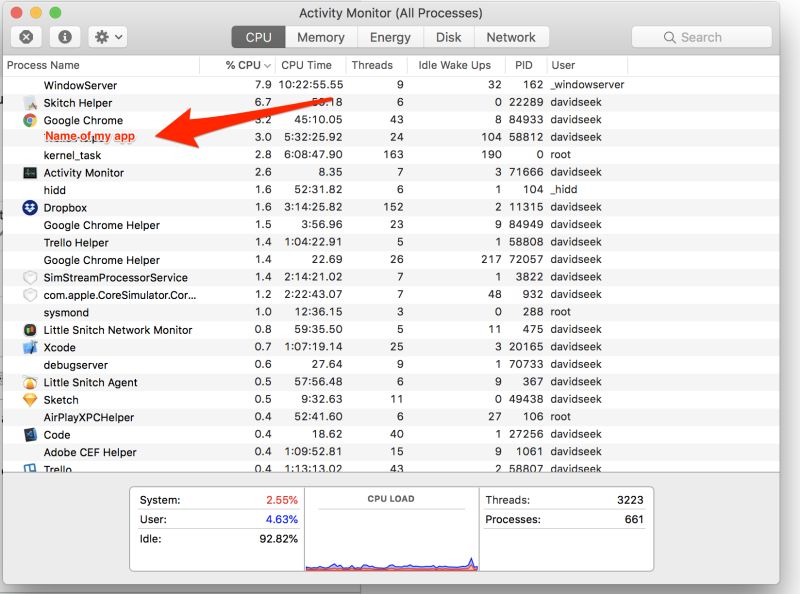
Task: Click the CPU LOAD graph
Action: pos(391,529)
